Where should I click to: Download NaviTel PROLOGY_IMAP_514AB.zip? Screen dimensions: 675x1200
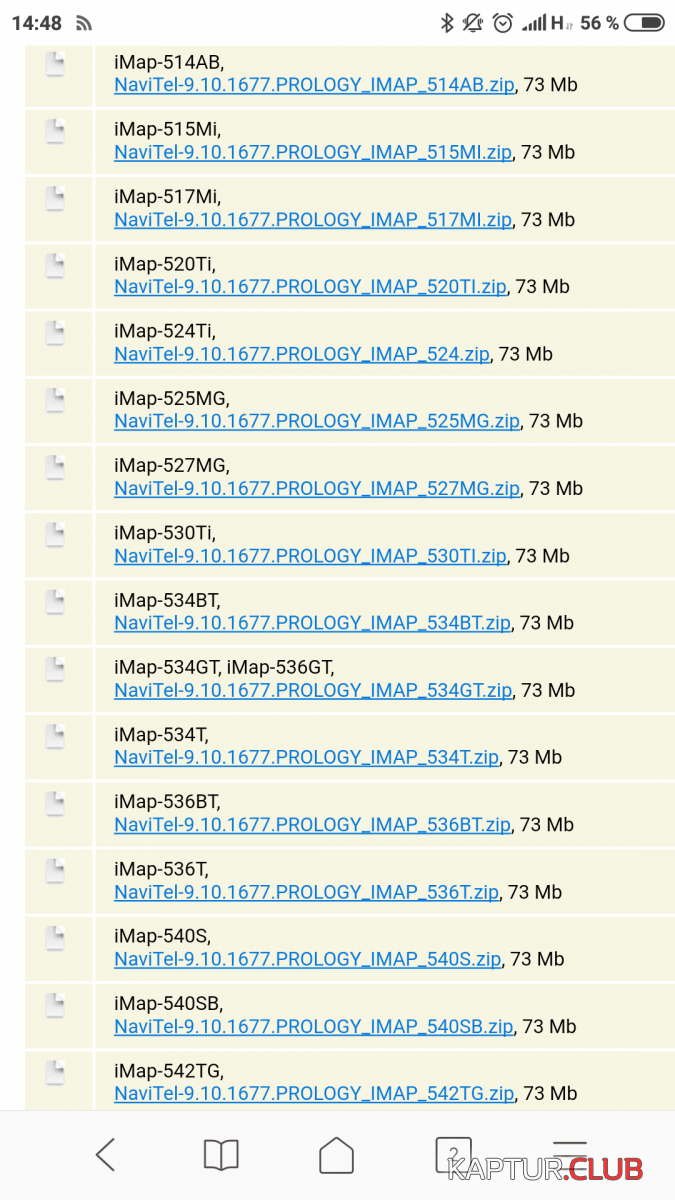point(314,86)
